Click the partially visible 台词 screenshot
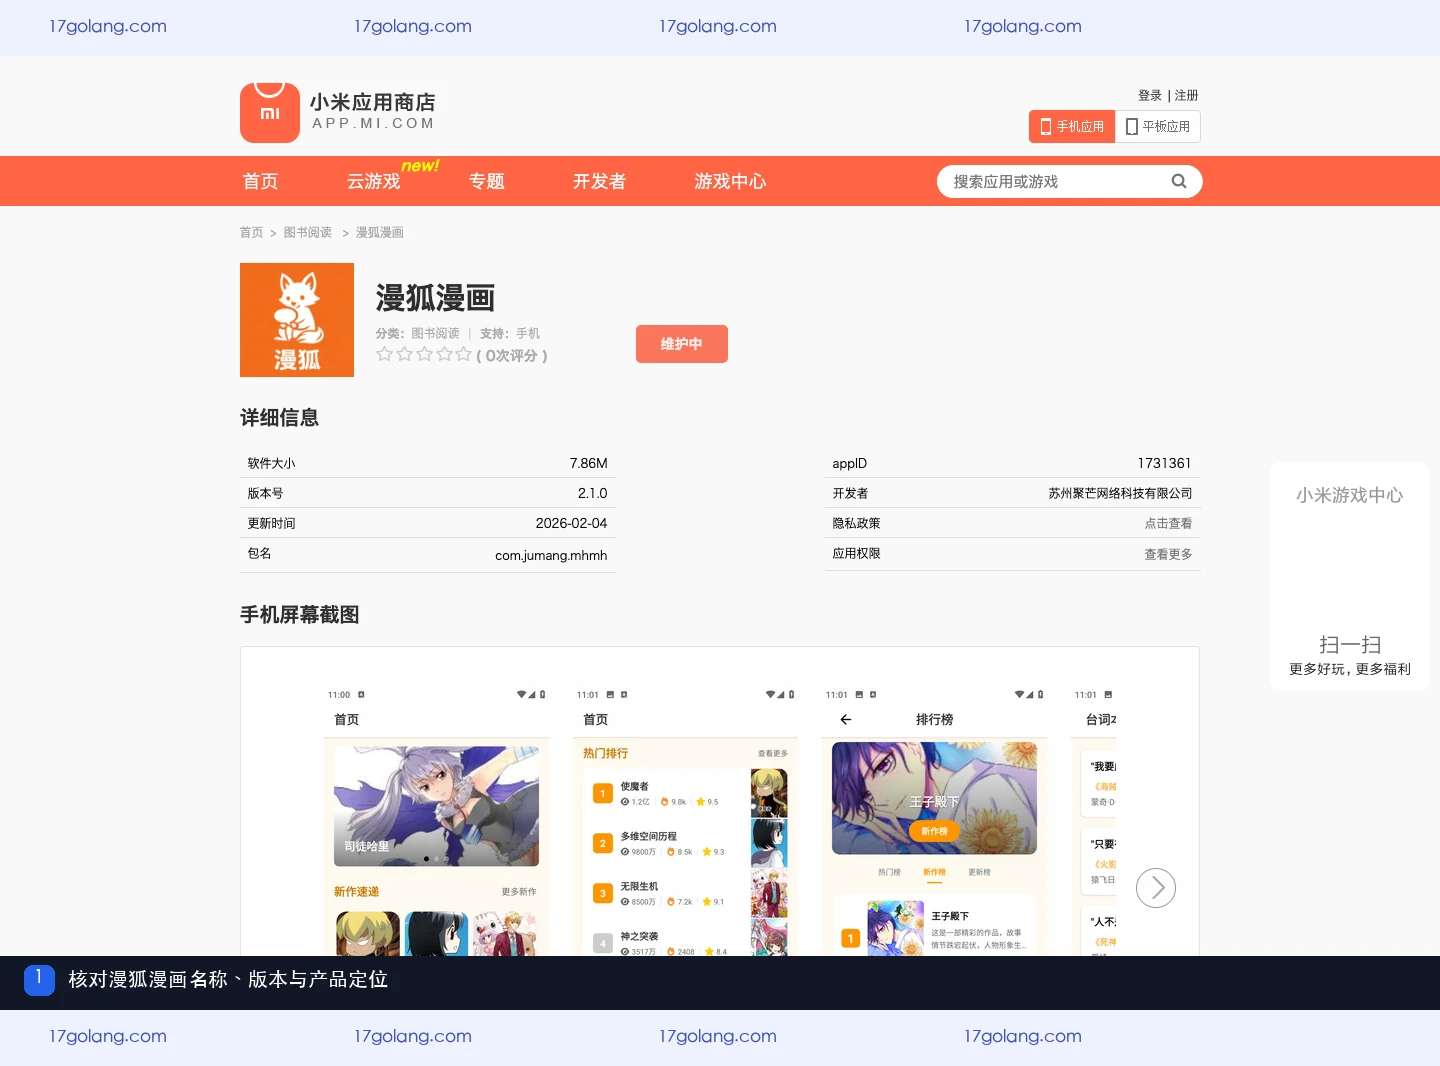 [1094, 820]
